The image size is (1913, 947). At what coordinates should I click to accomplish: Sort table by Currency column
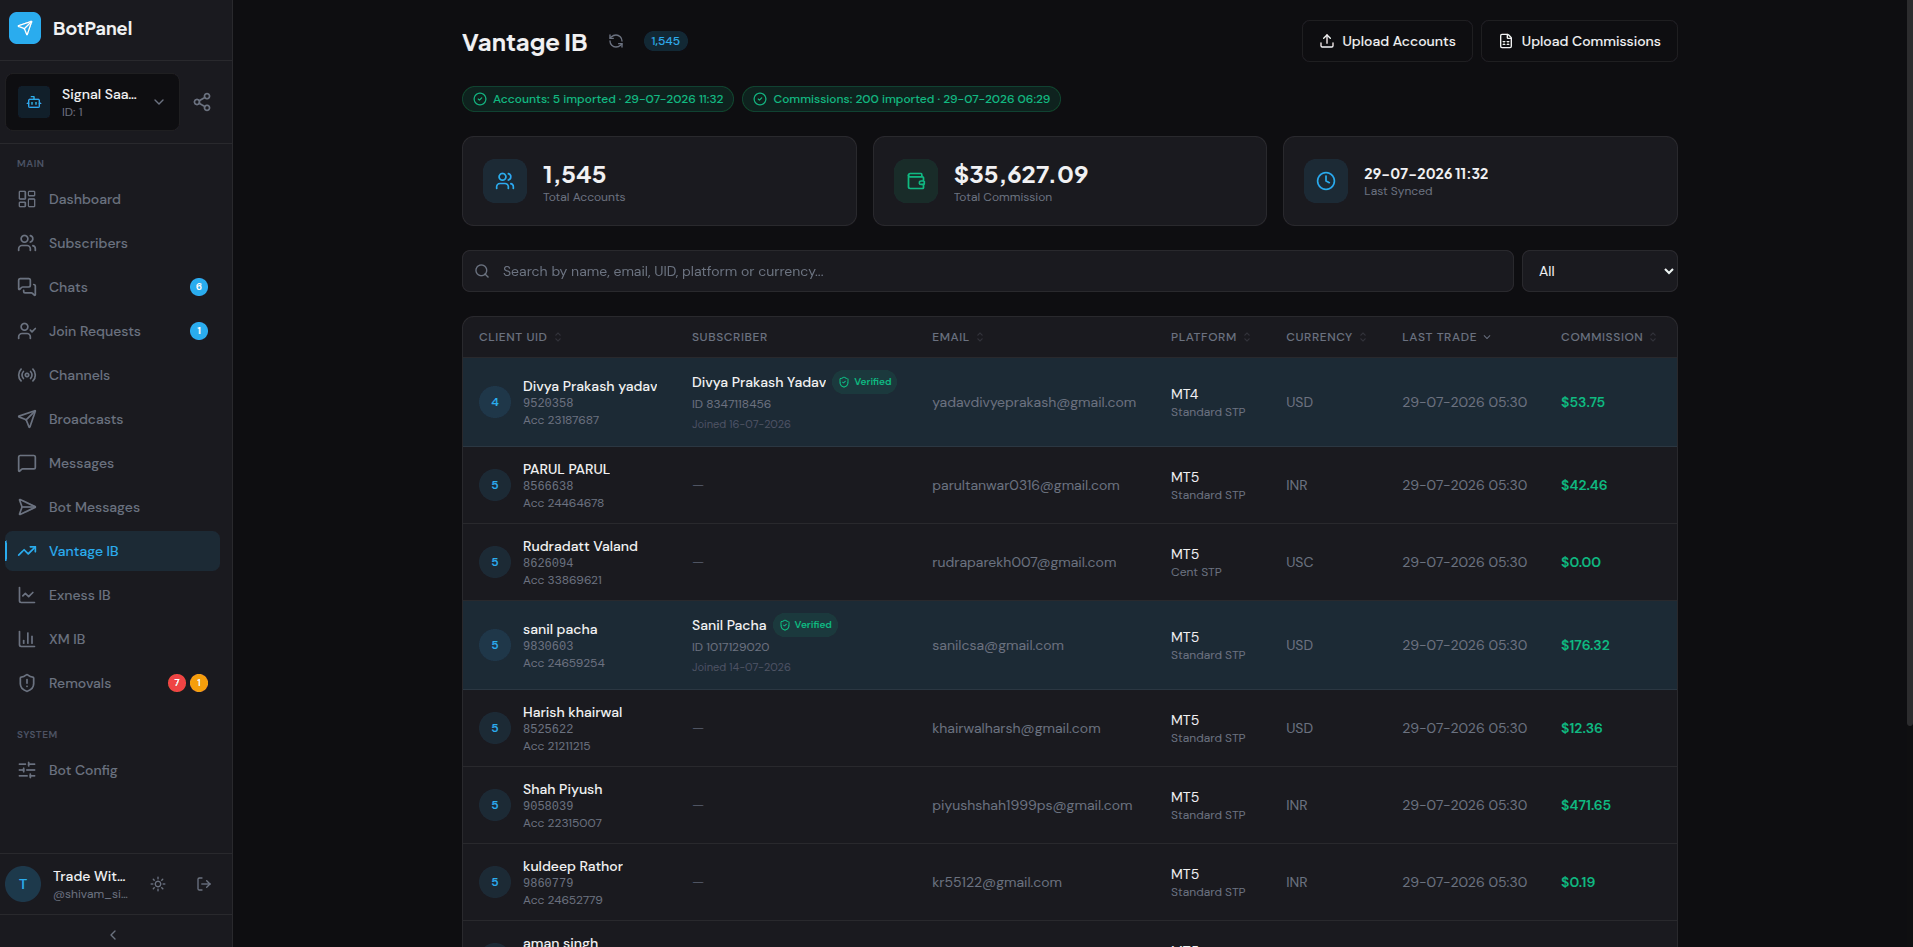1326,337
